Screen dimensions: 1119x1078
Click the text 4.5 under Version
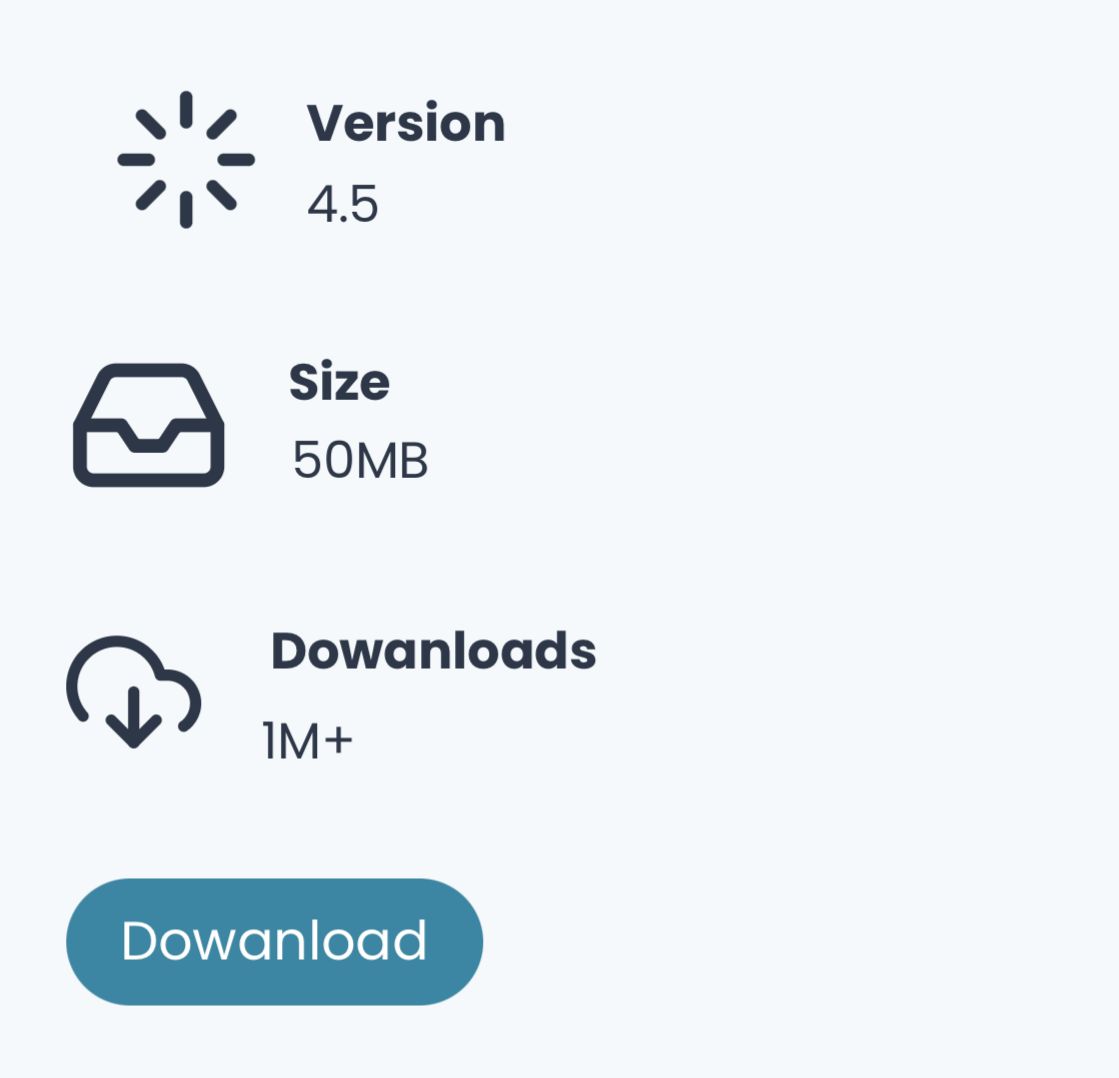pyautogui.click(x=343, y=204)
